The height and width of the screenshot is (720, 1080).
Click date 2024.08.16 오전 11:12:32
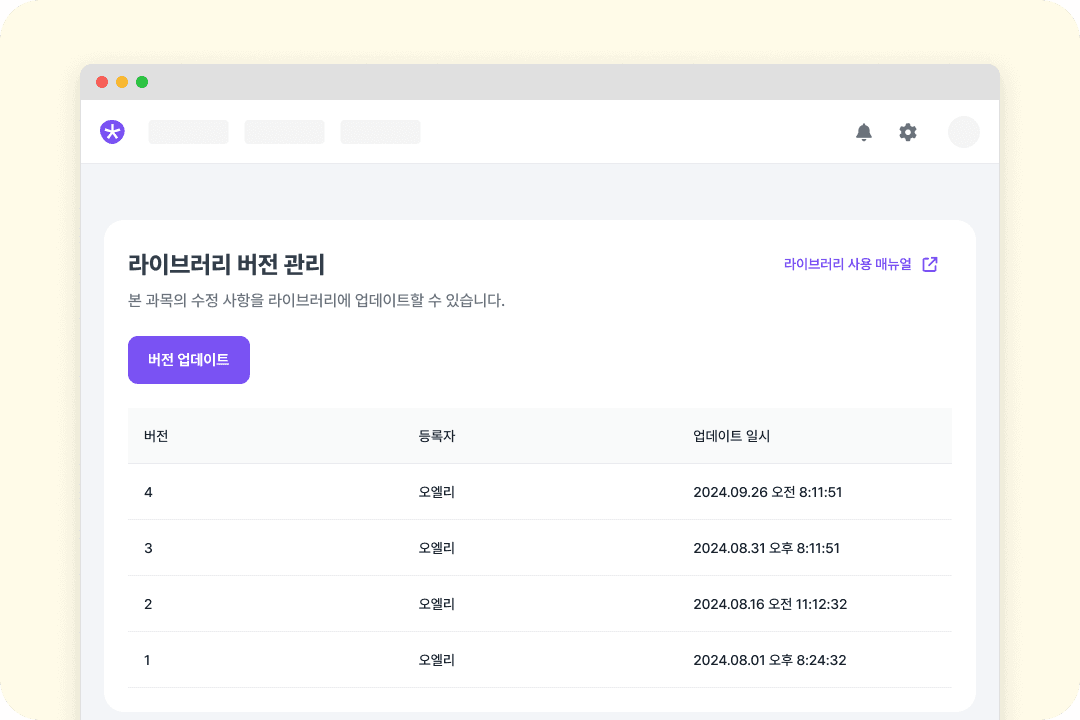770,604
